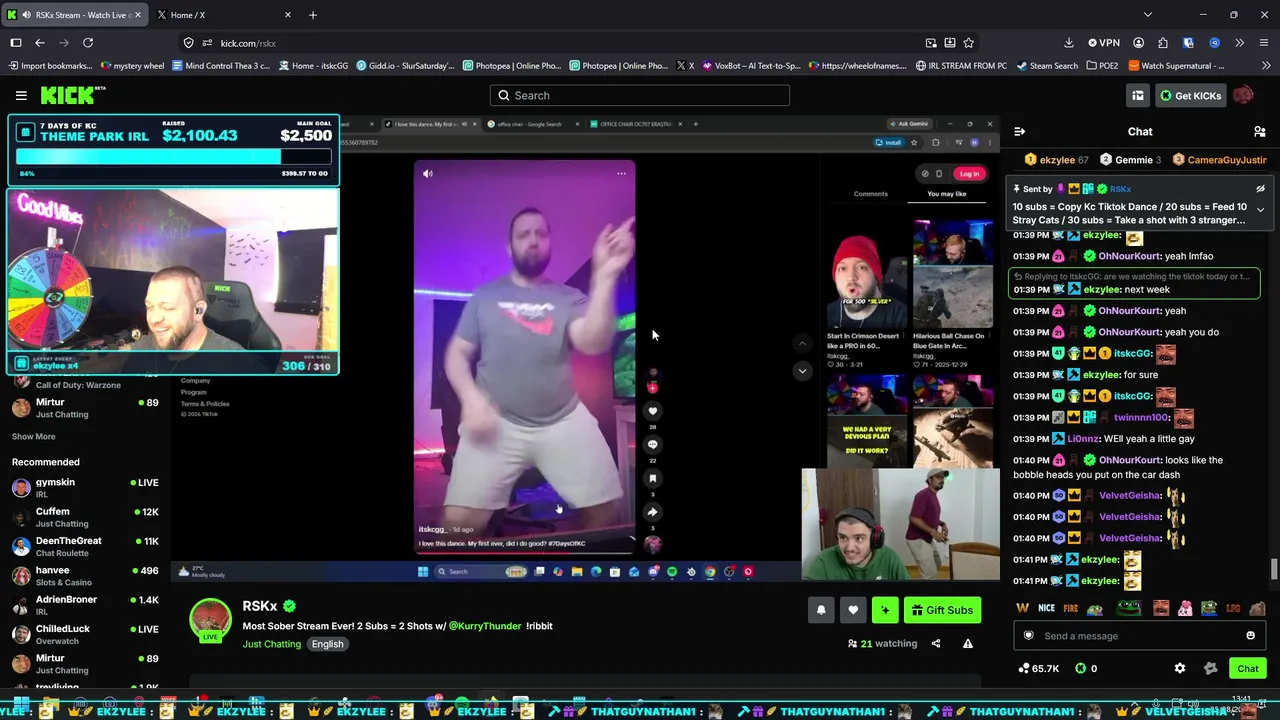
Task: Click the green subscribe plus button
Action: coord(885,610)
